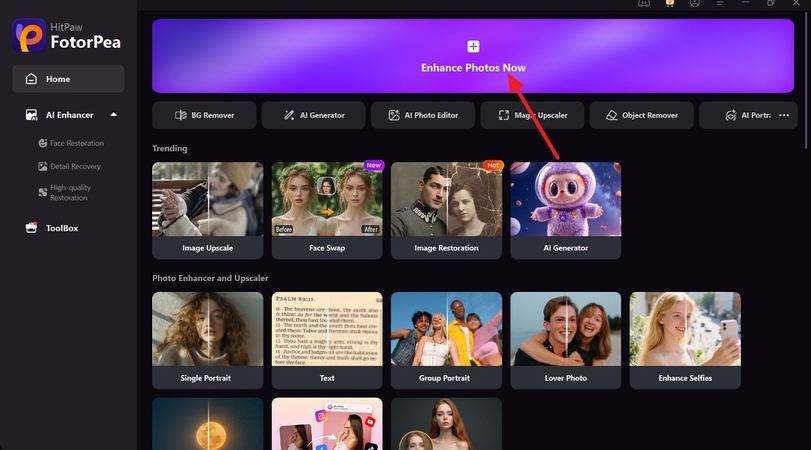
Task: Click the Magic Upscaler frame icon
Action: tap(504, 115)
